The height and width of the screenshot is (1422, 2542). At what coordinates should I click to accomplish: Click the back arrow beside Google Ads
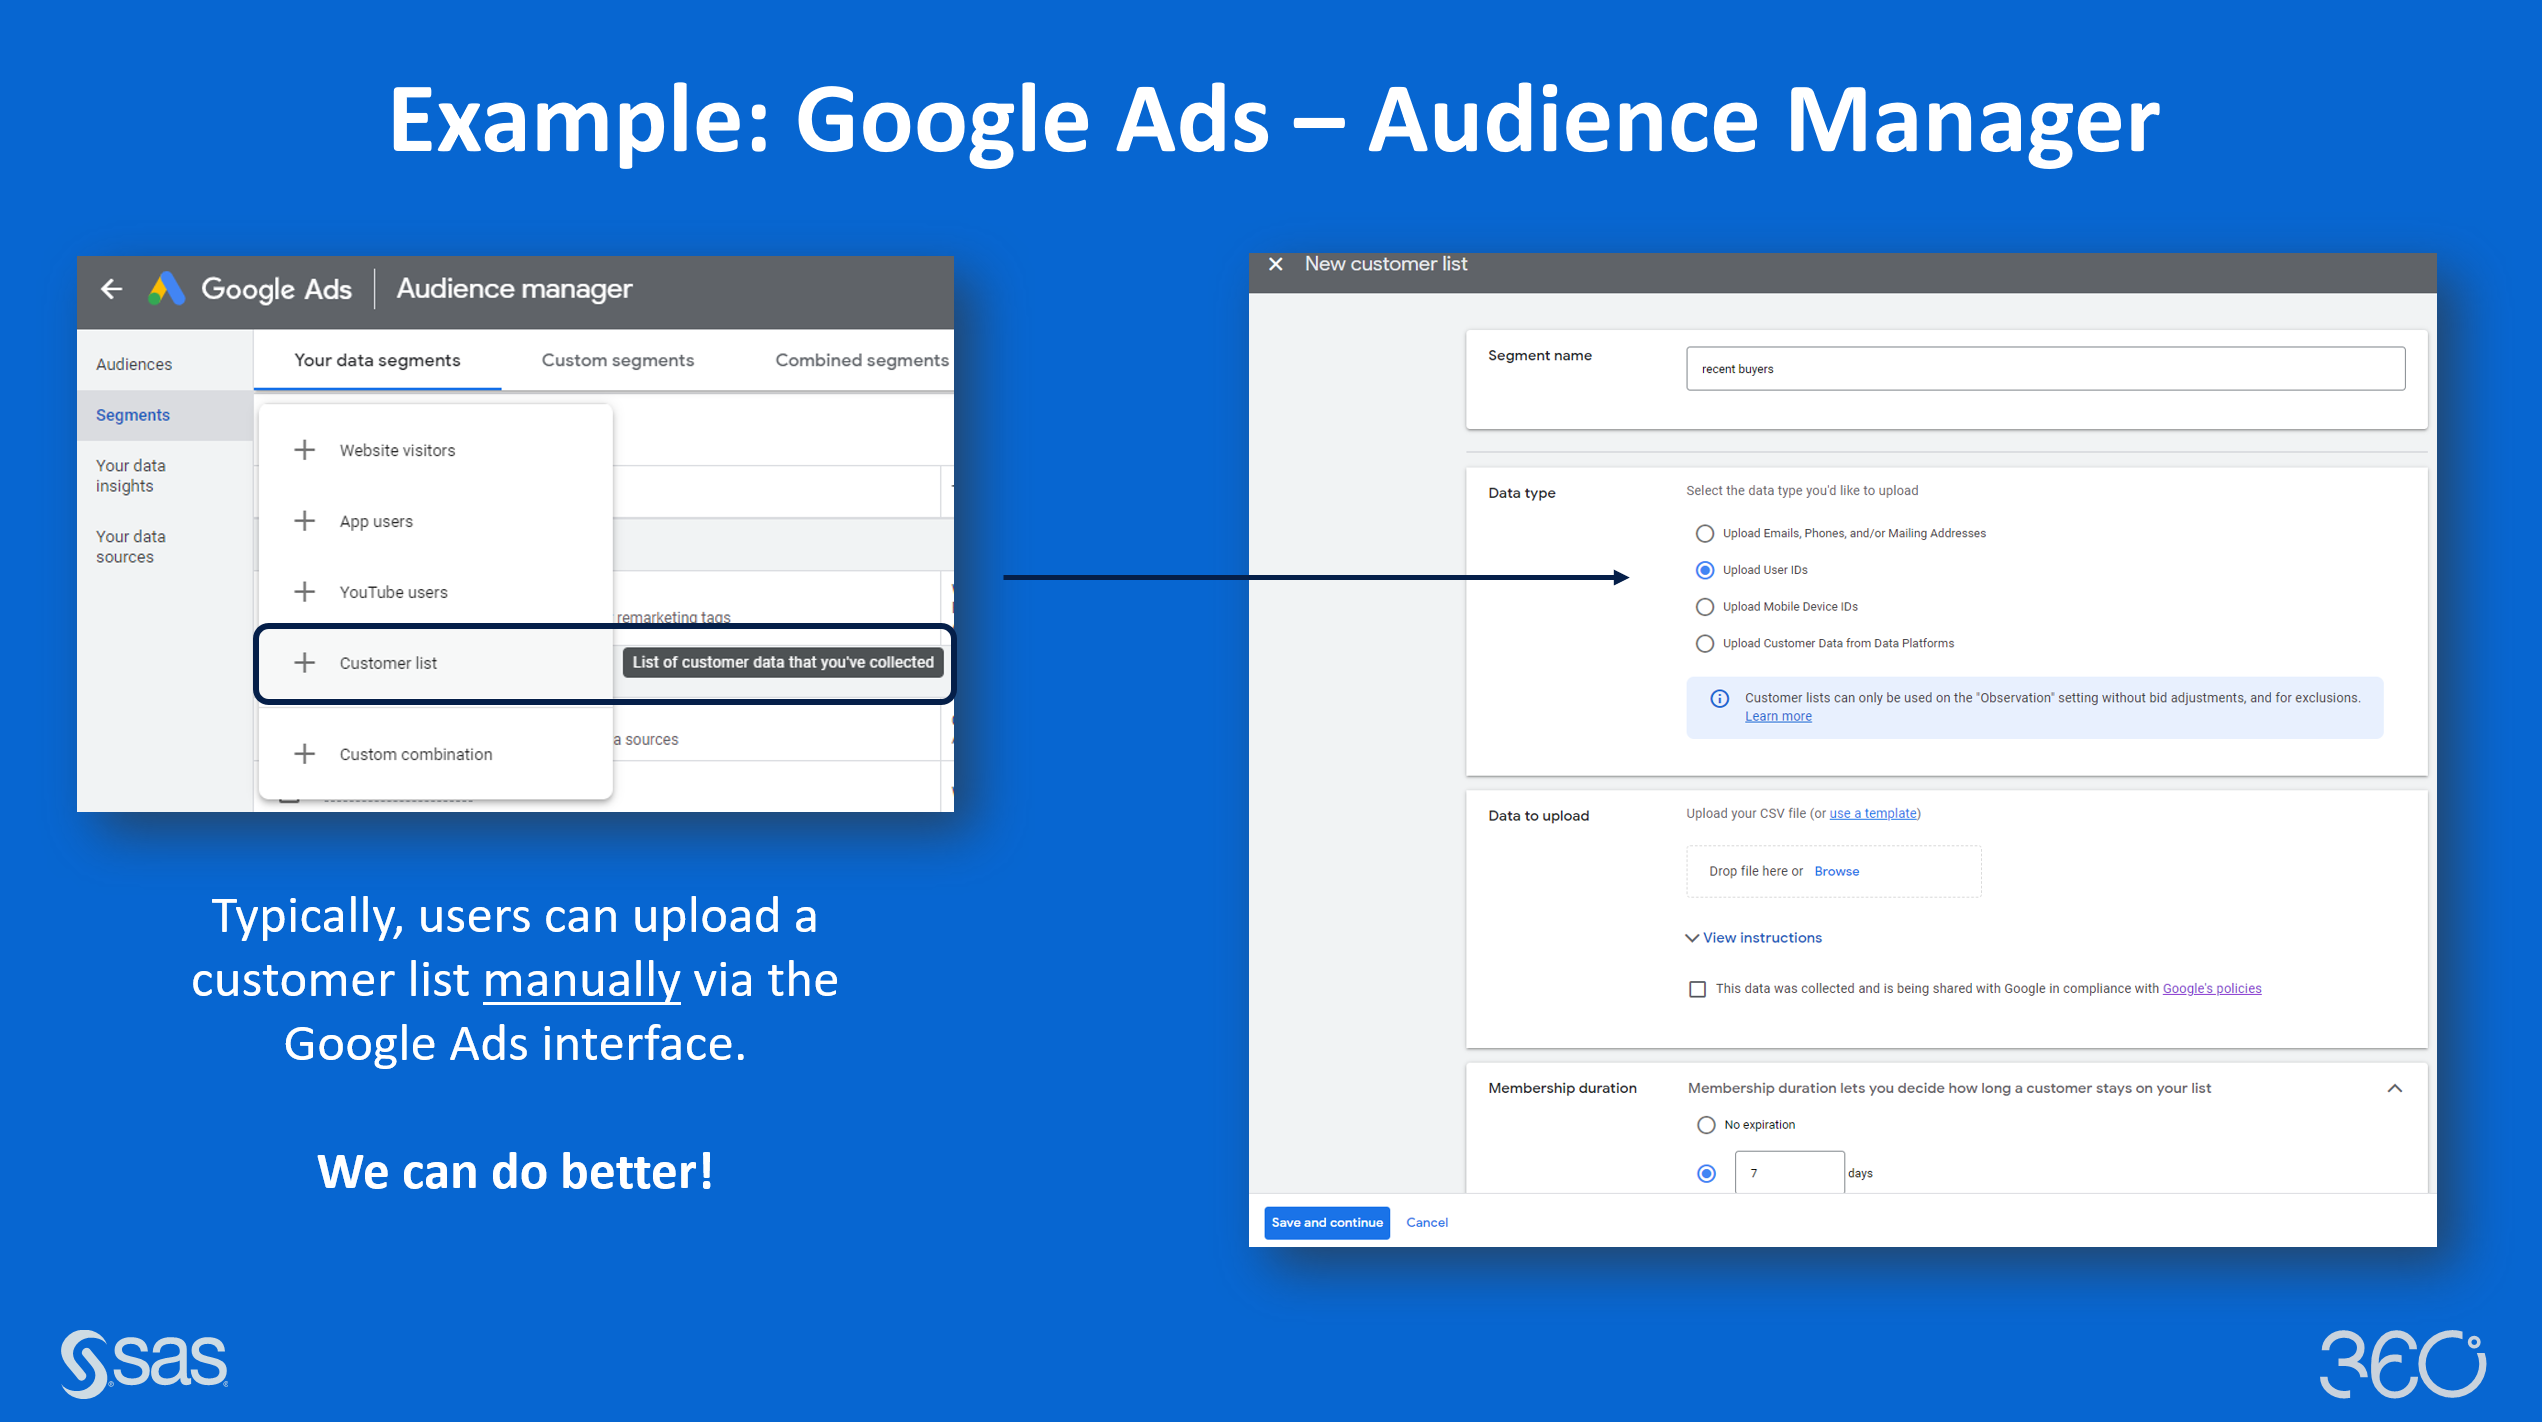tap(111, 289)
